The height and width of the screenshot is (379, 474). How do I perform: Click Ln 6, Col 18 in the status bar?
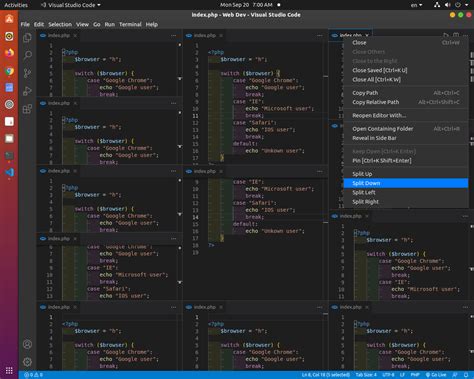[325, 375]
